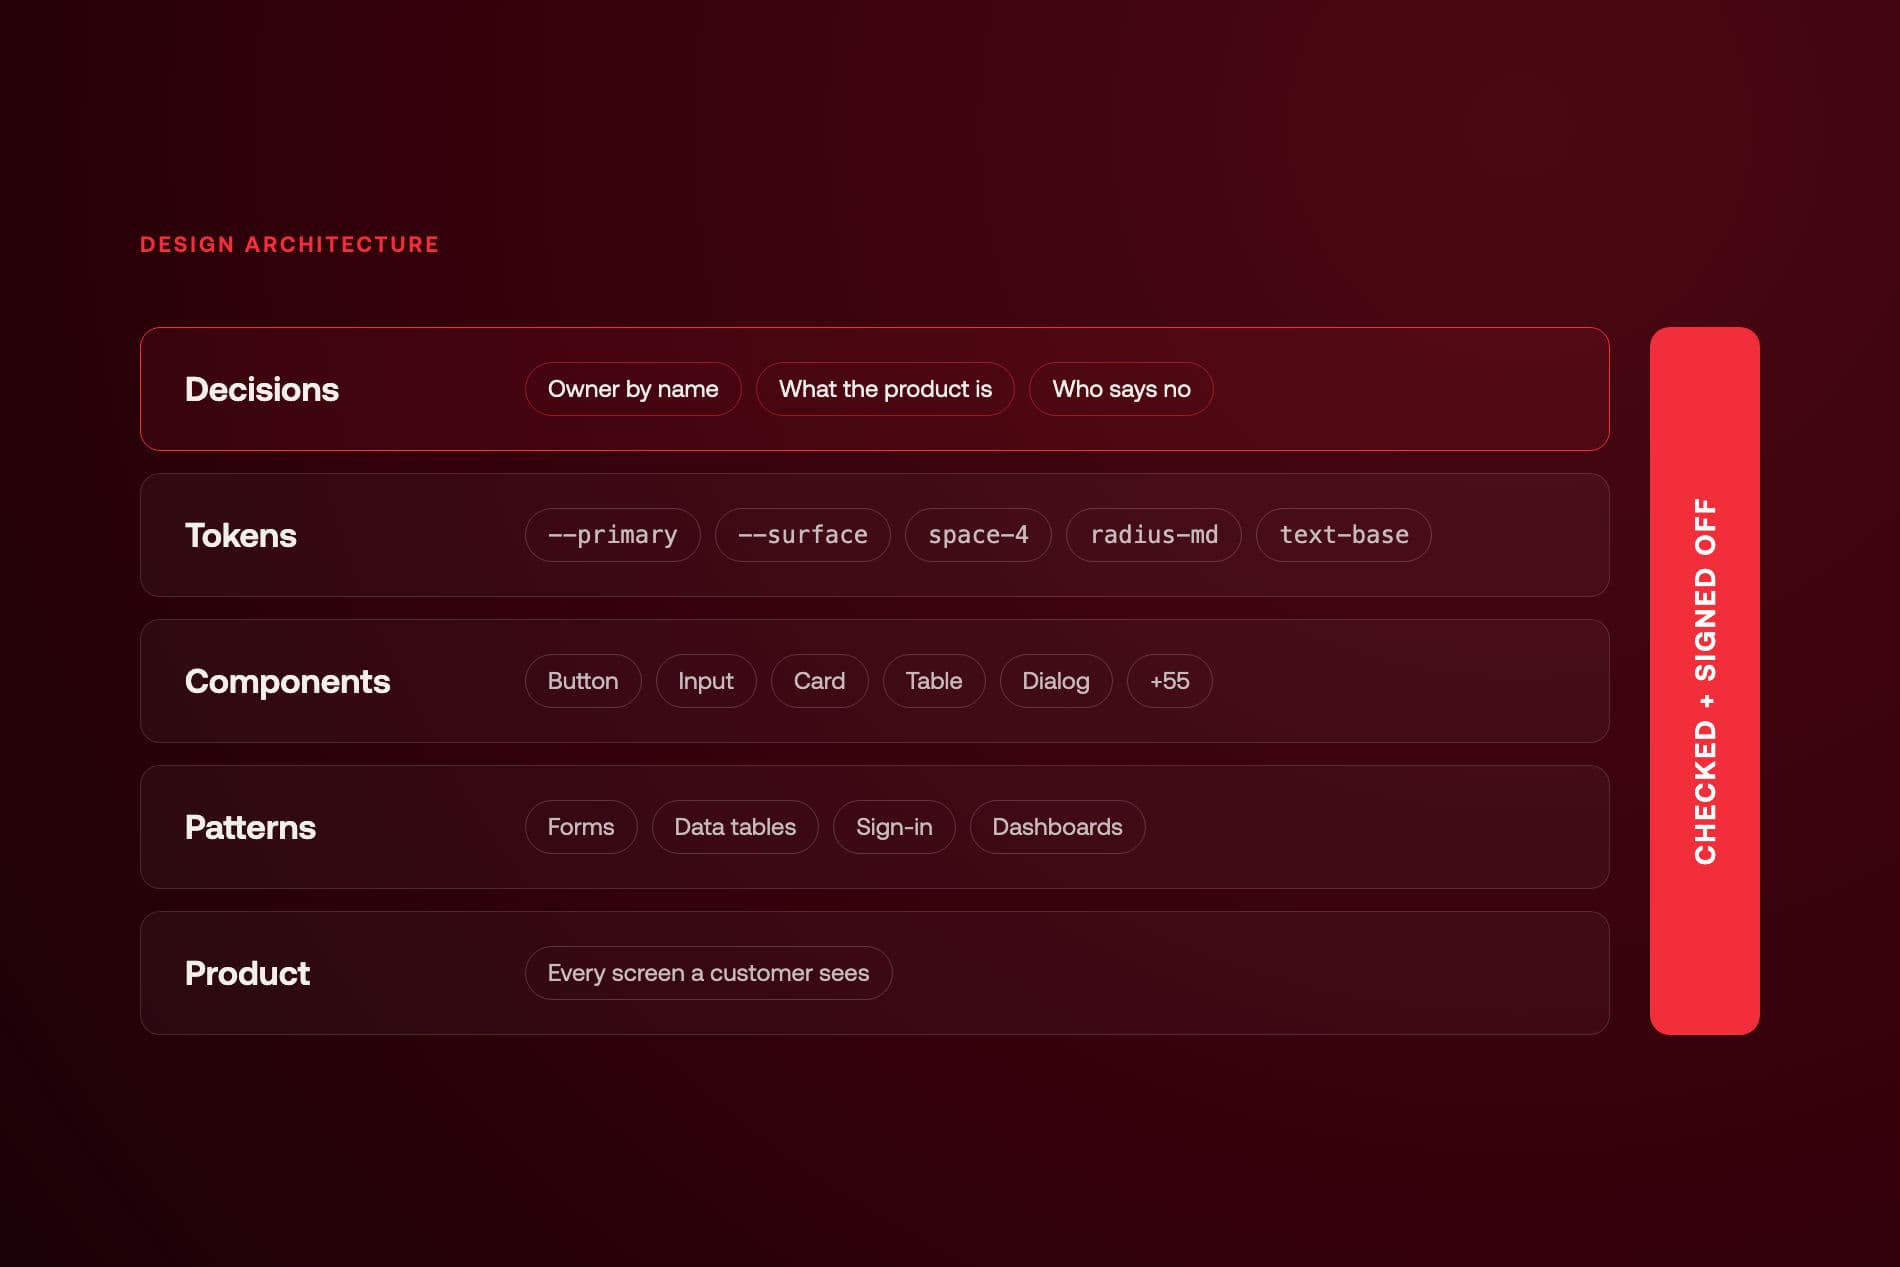The image size is (1900, 1267).
Task: Select the "Data tables" pattern chip
Action: [735, 827]
